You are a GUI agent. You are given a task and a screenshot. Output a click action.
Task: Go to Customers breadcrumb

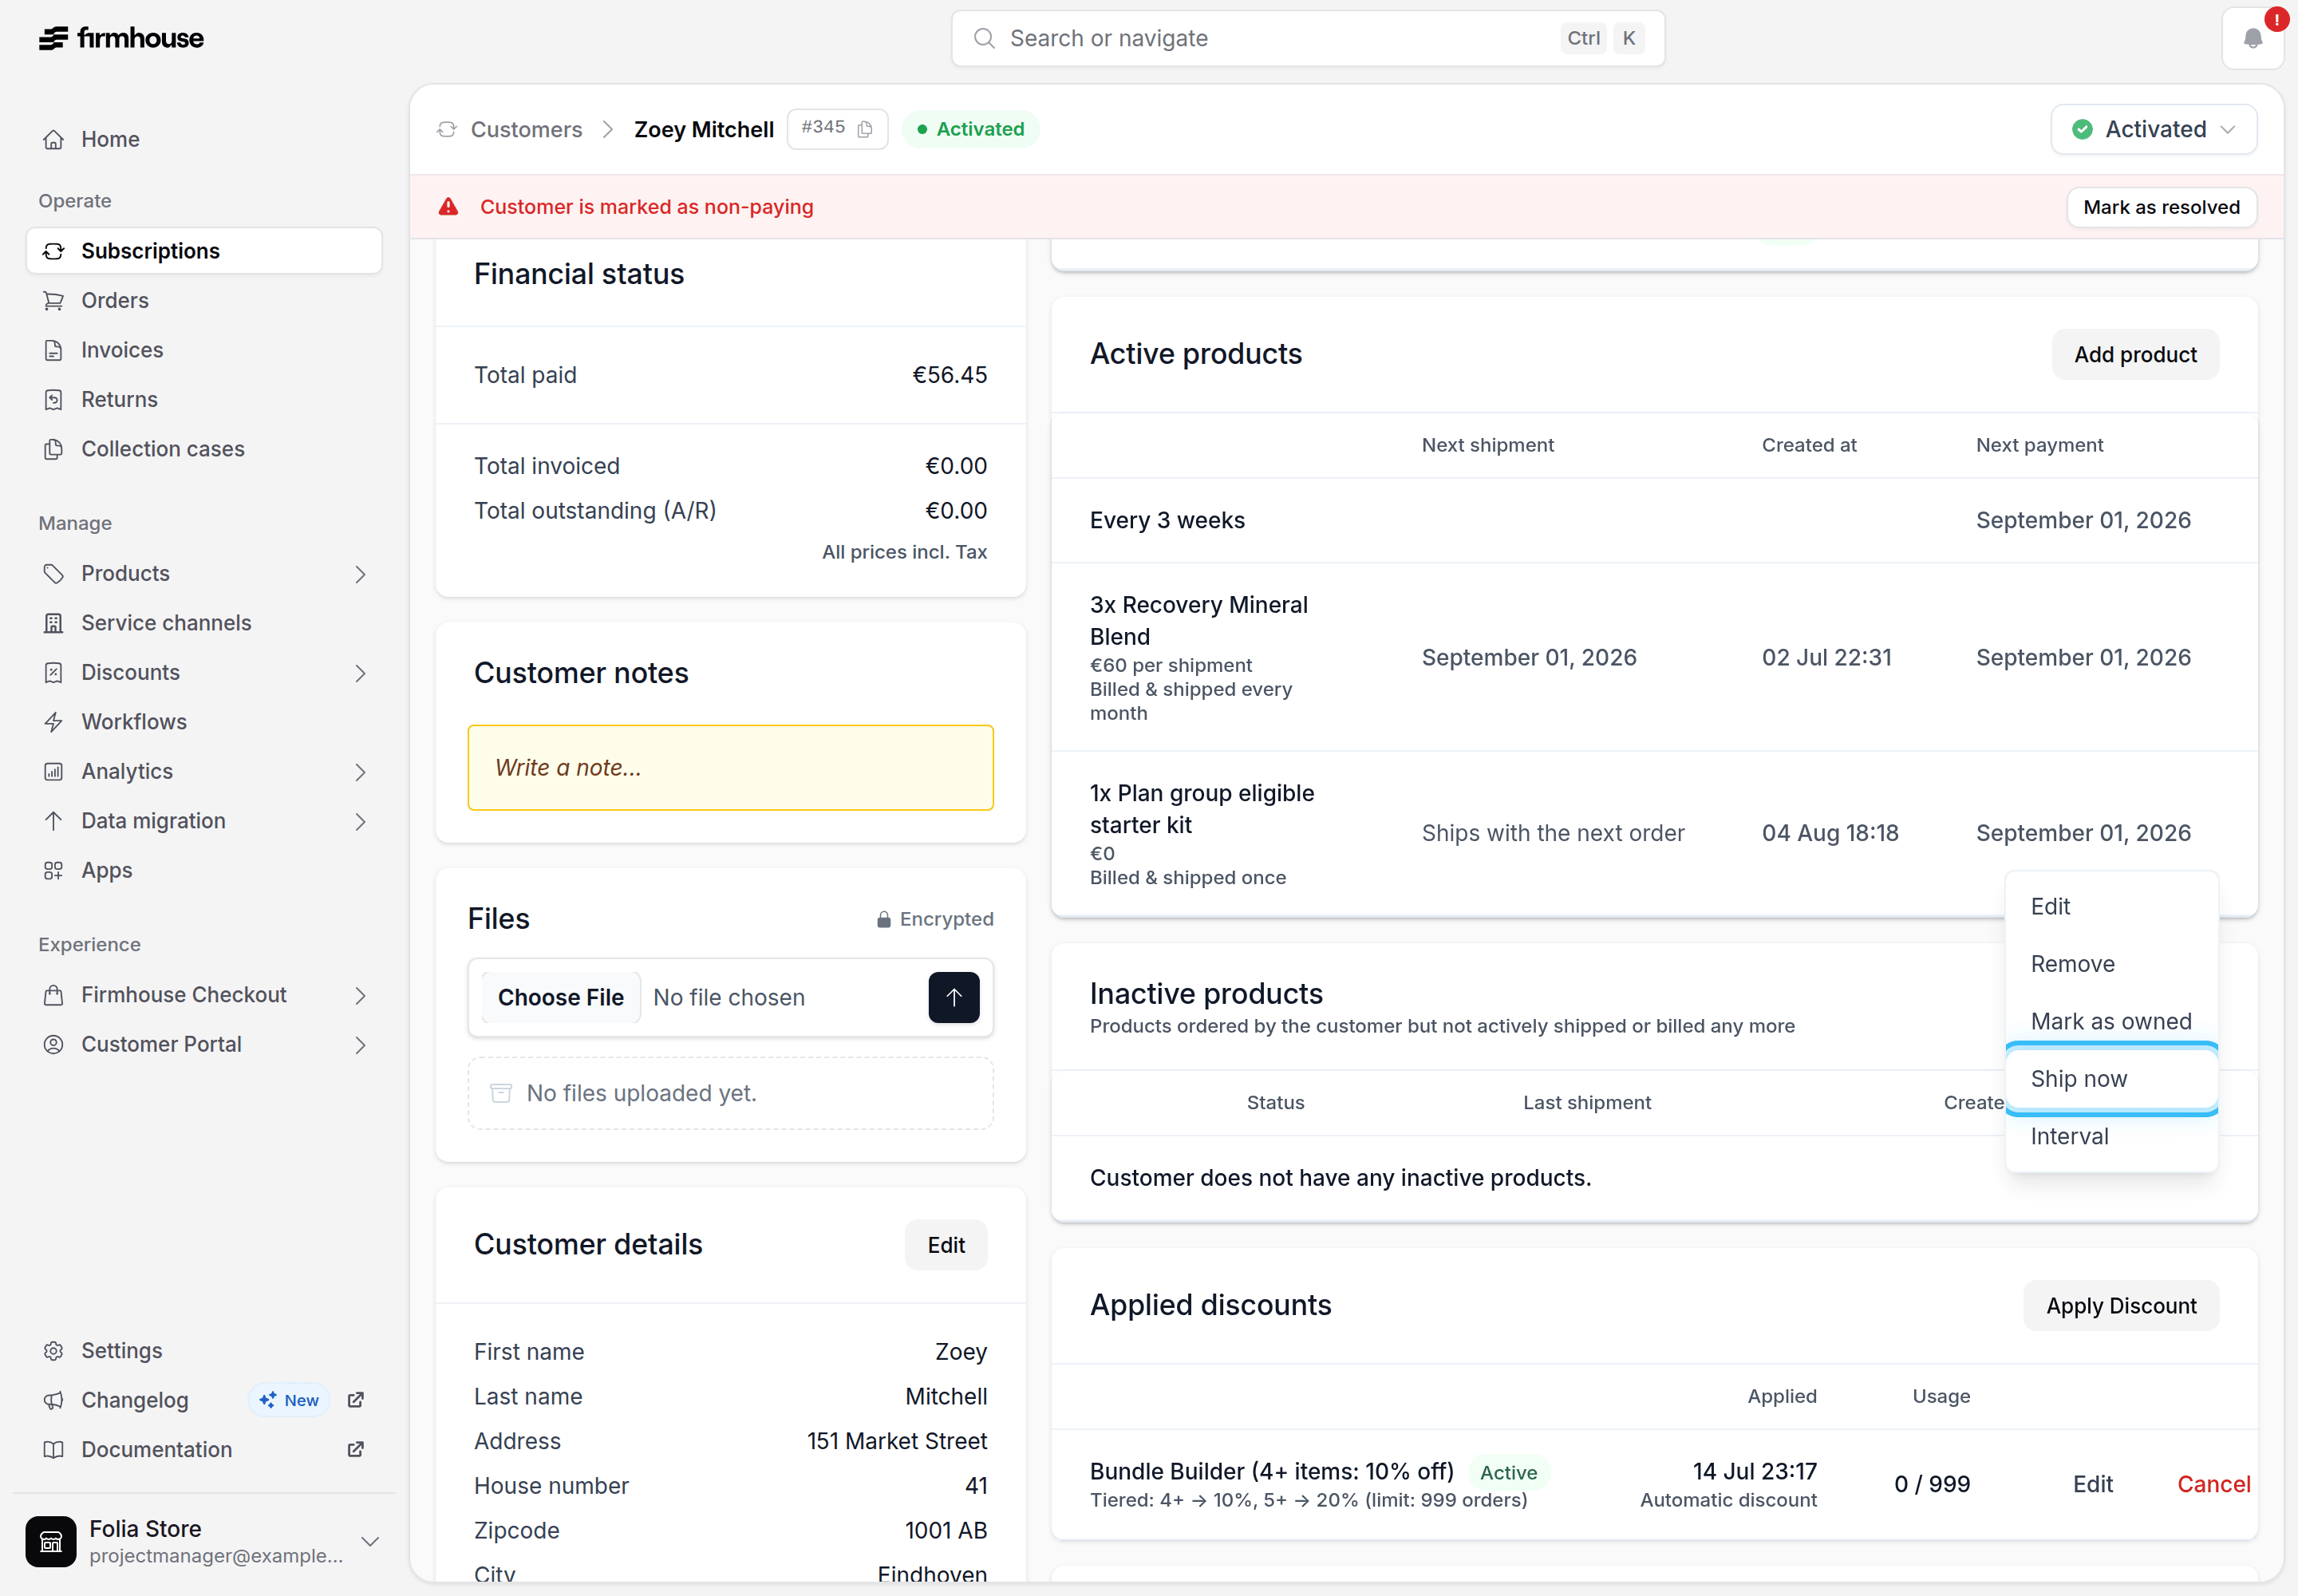click(x=526, y=129)
